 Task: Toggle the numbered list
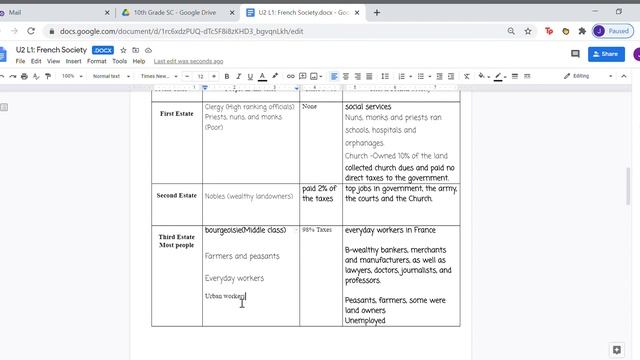tap(401, 76)
